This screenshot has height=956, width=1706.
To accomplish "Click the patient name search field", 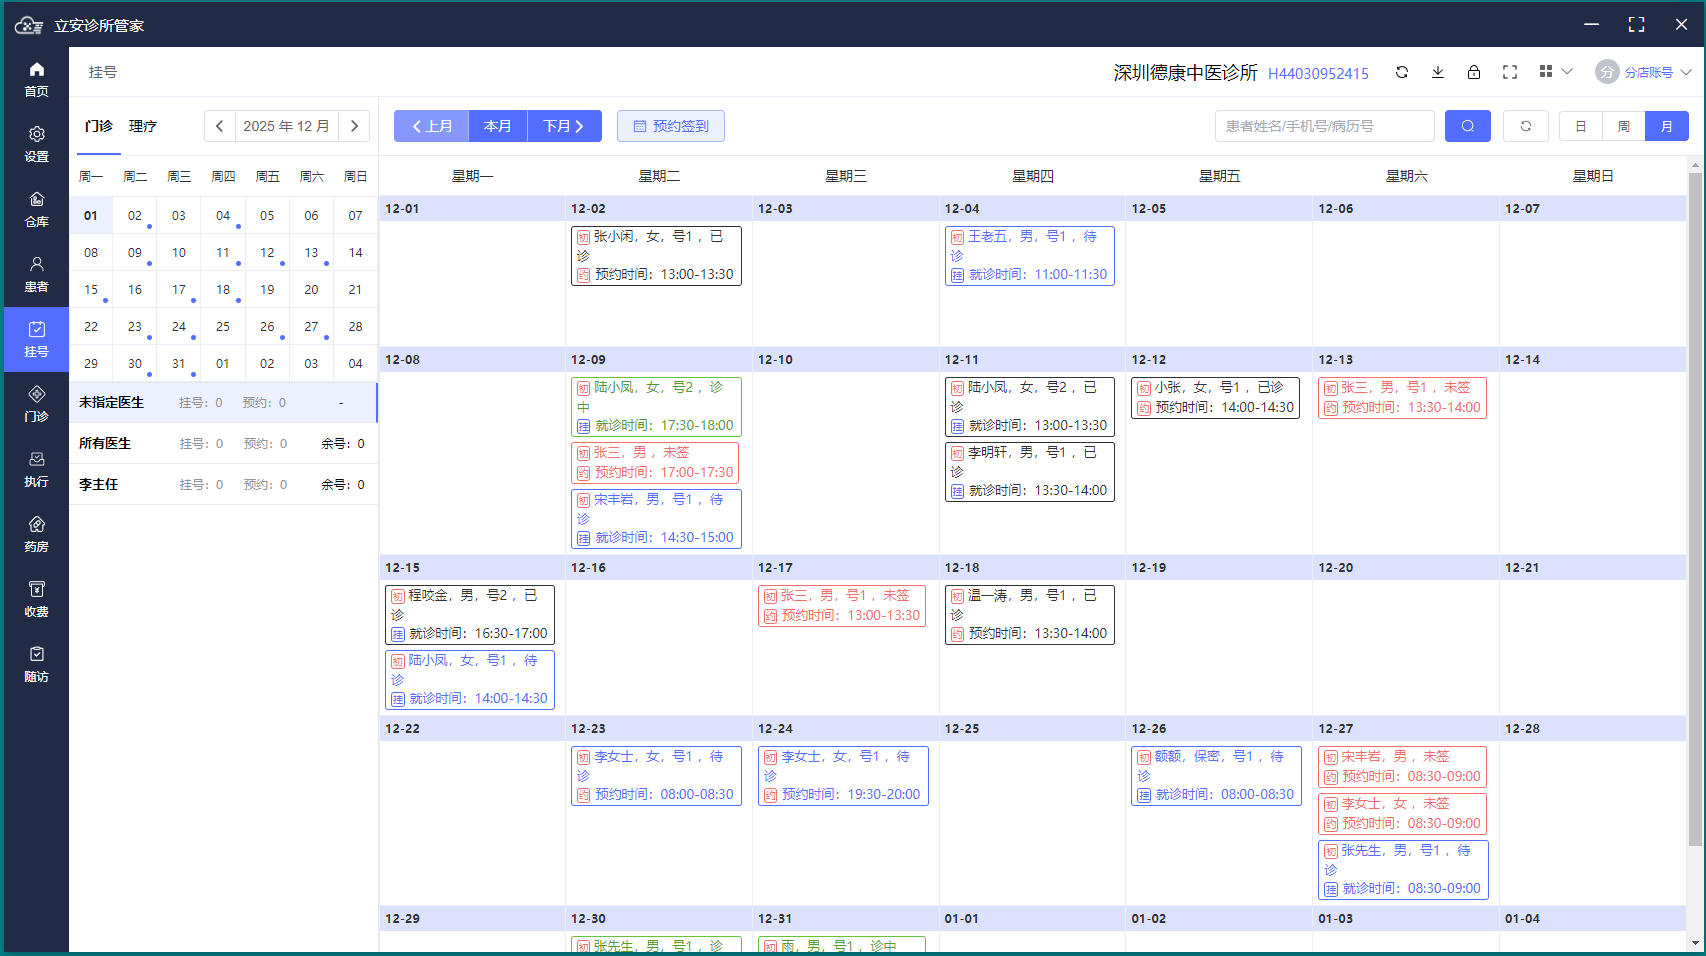I will 1325,126.
